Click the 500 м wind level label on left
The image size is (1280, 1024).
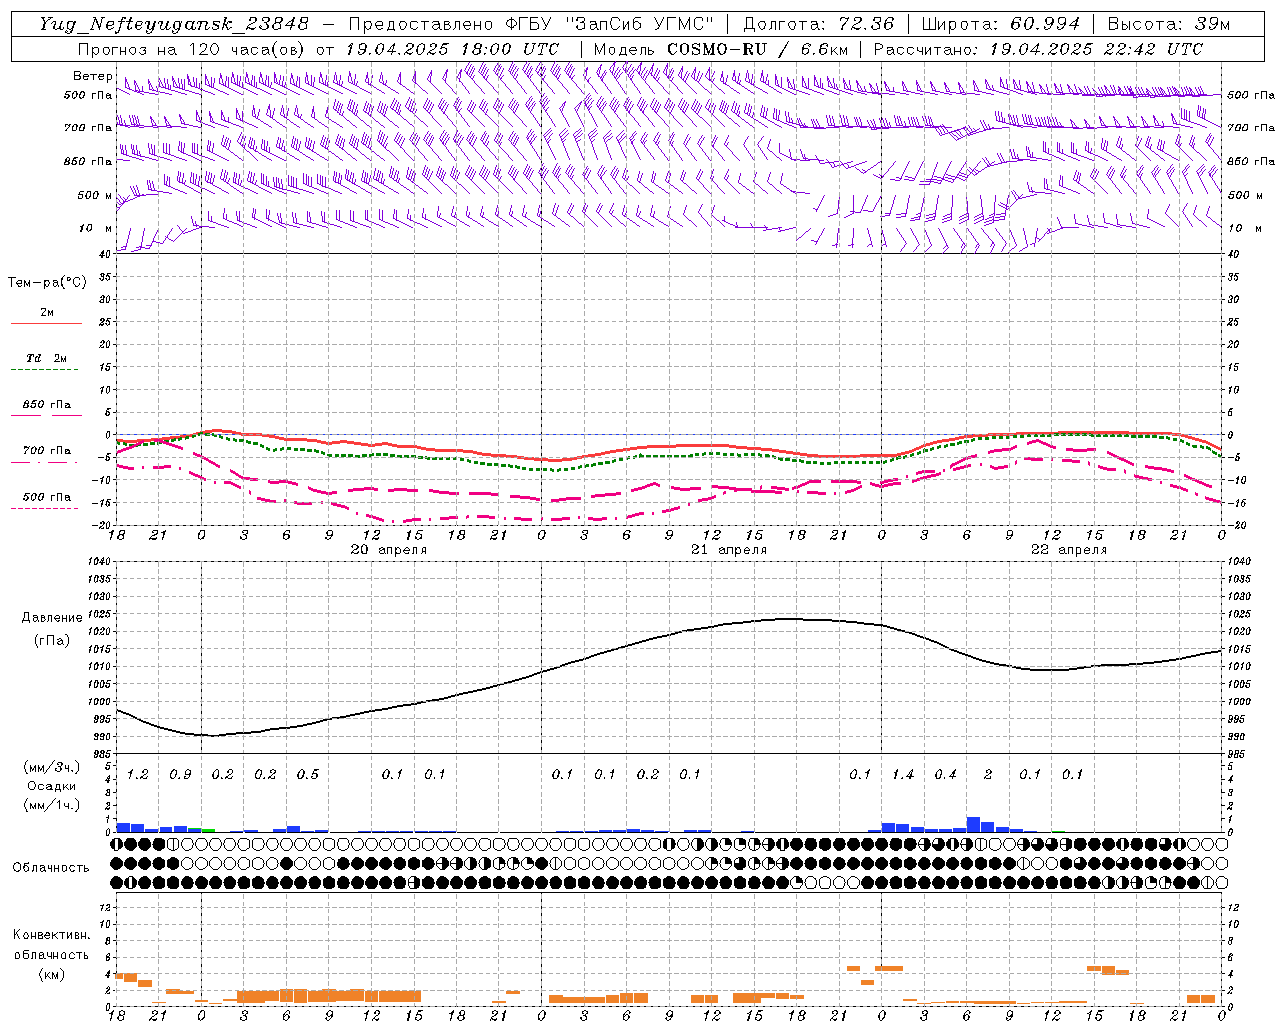(x=95, y=195)
